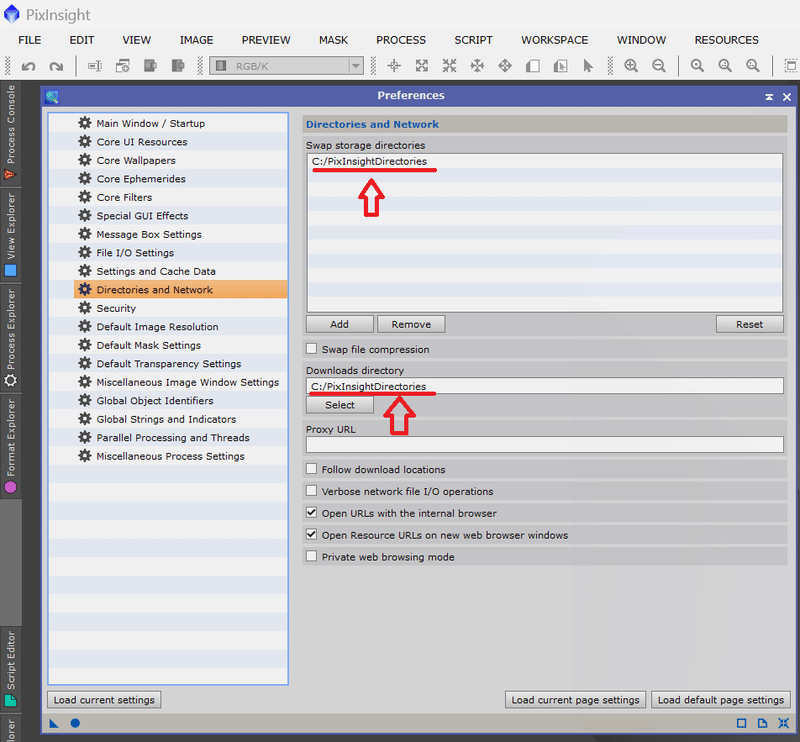800x742 pixels.
Task: Select the C:/PixInsightDirectories swap storage entry
Action: (544, 161)
